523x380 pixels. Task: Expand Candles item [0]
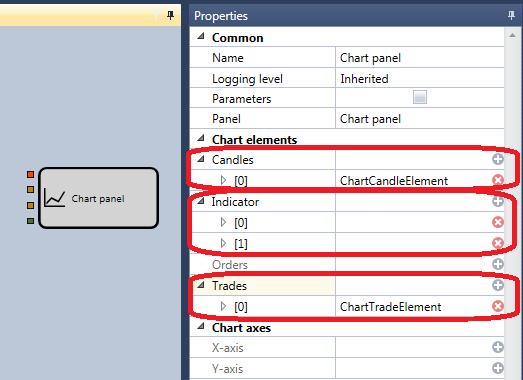click(x=223, y=180)
